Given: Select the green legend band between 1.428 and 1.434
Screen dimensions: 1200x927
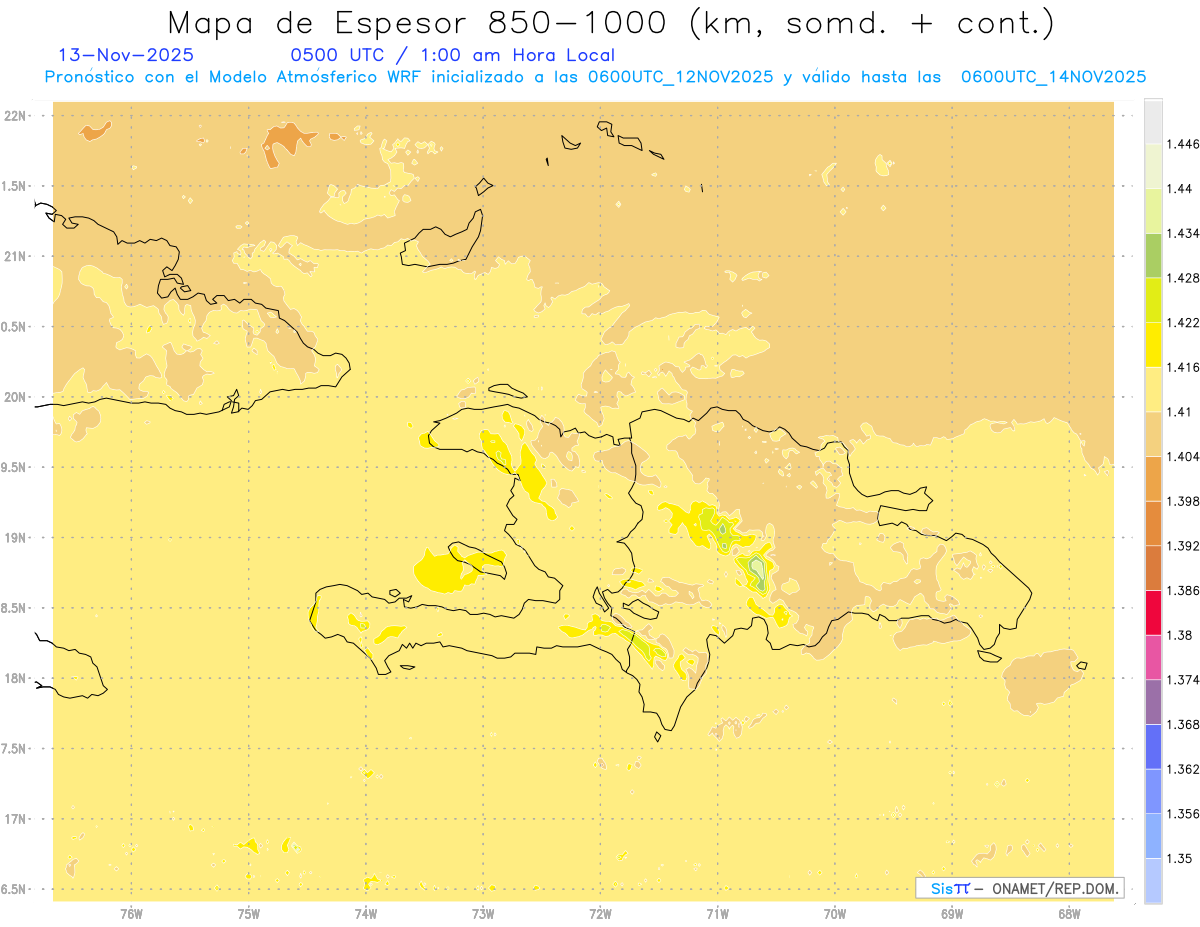Looking at the screenshot, I should [x=1153, y=256].
